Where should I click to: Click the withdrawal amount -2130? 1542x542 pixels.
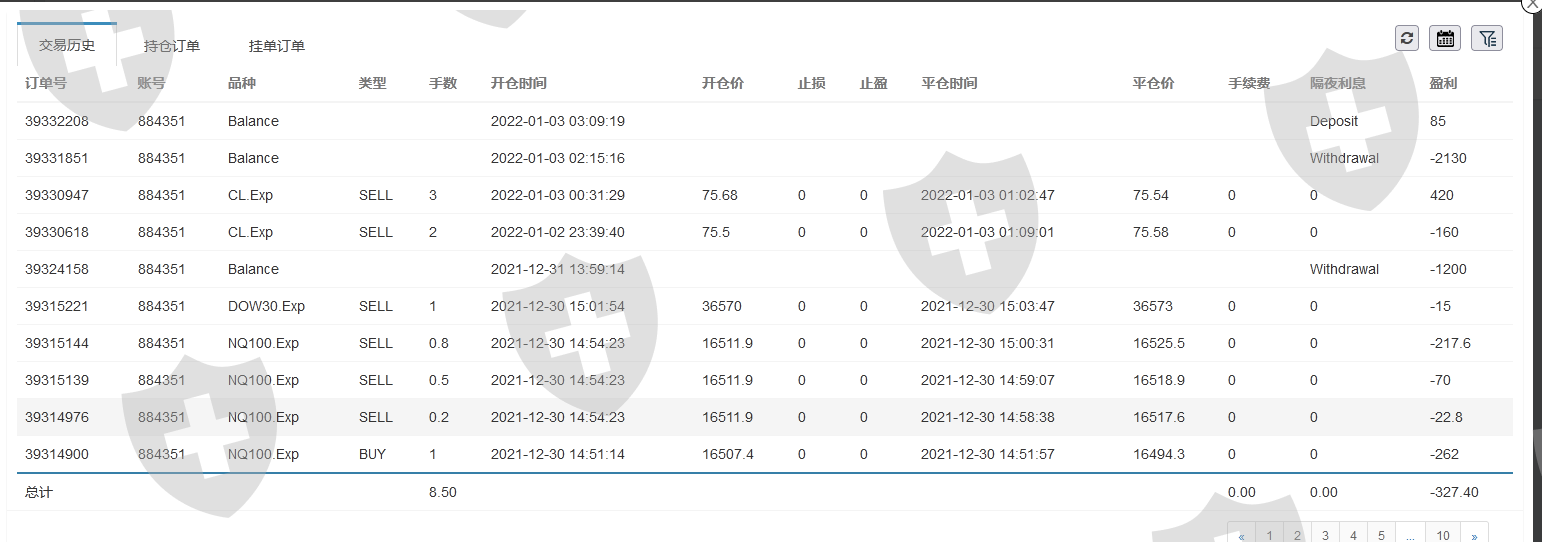(1449, 158)
